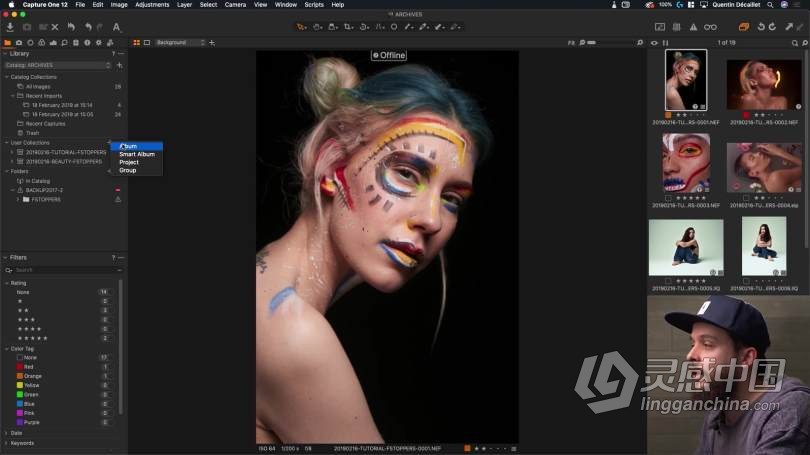Click the Import Images toolbar icon
Screen dimensions: 810x455
pyautogui.click(x=10, y=27)
